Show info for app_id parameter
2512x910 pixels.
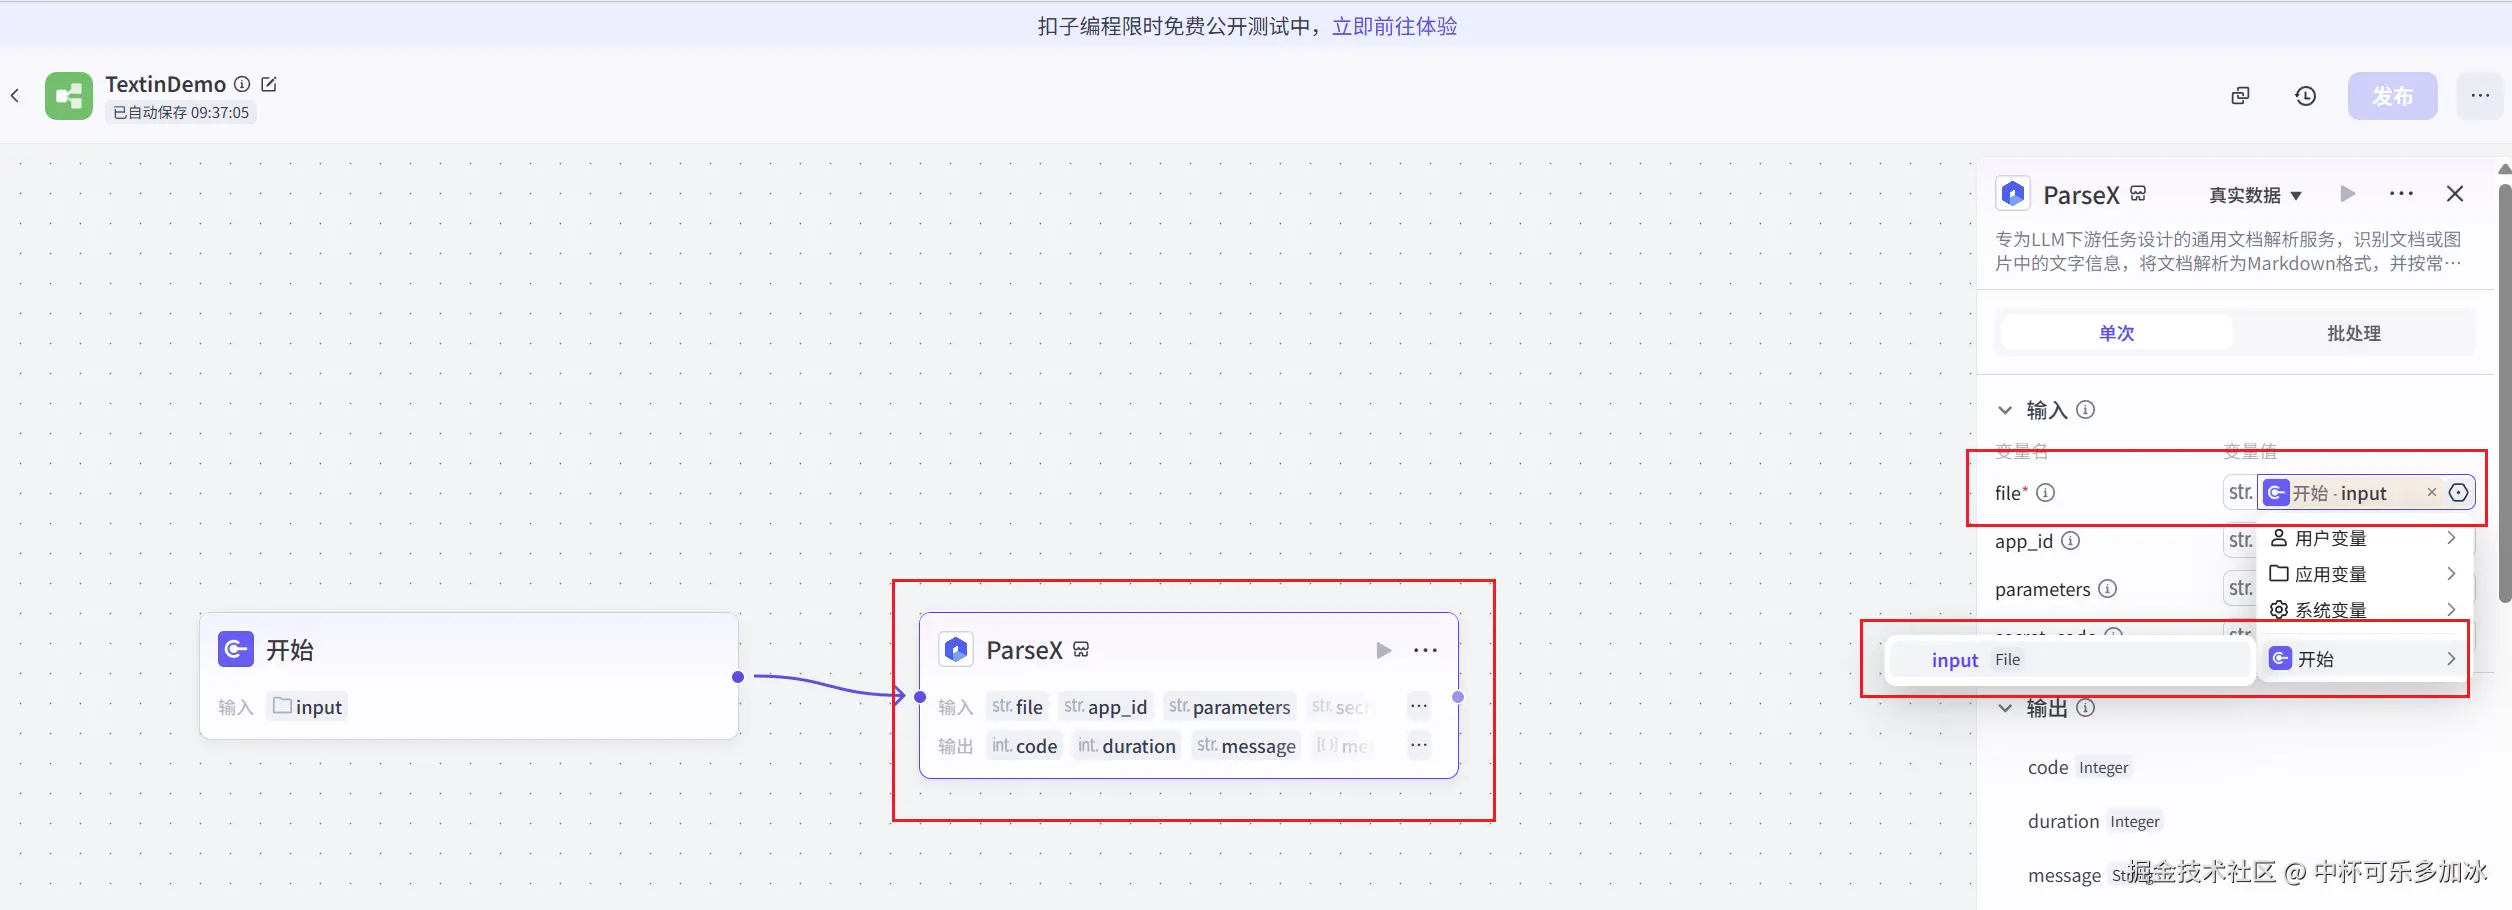point(2071,540)
